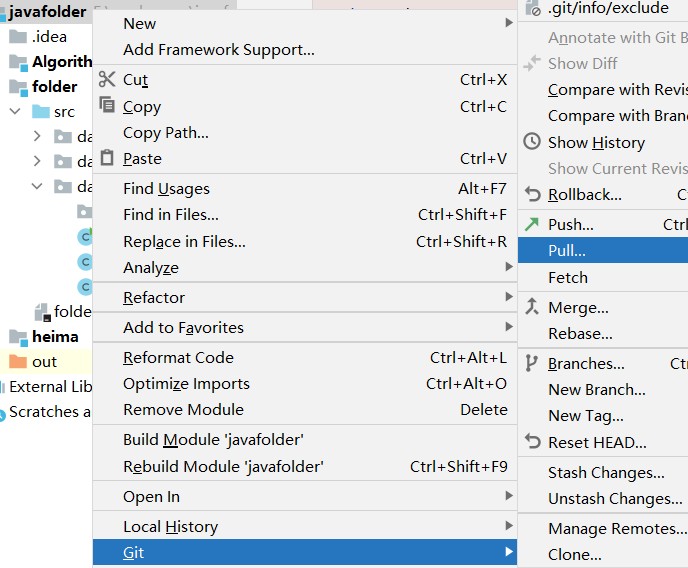
Task: Select Reformat Code menu entry
Action: pyautogui.click(x=178, y=357)
